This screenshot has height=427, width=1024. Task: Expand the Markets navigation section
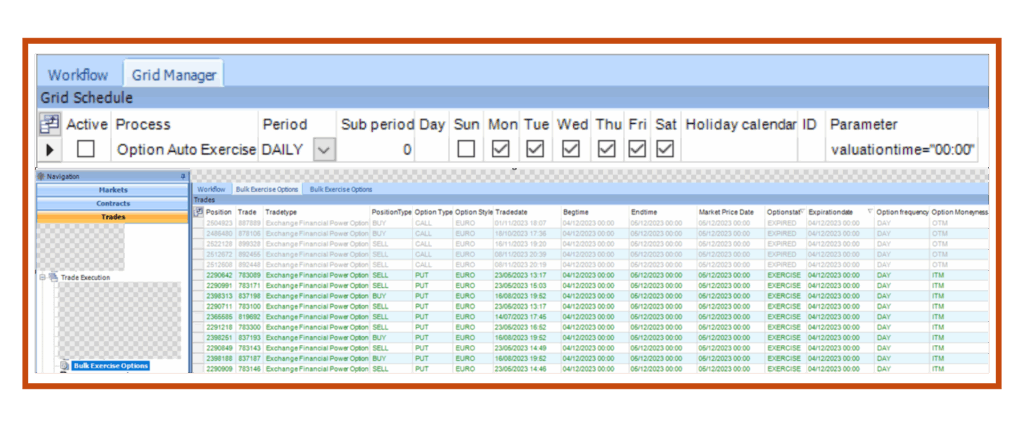(112, 189)
